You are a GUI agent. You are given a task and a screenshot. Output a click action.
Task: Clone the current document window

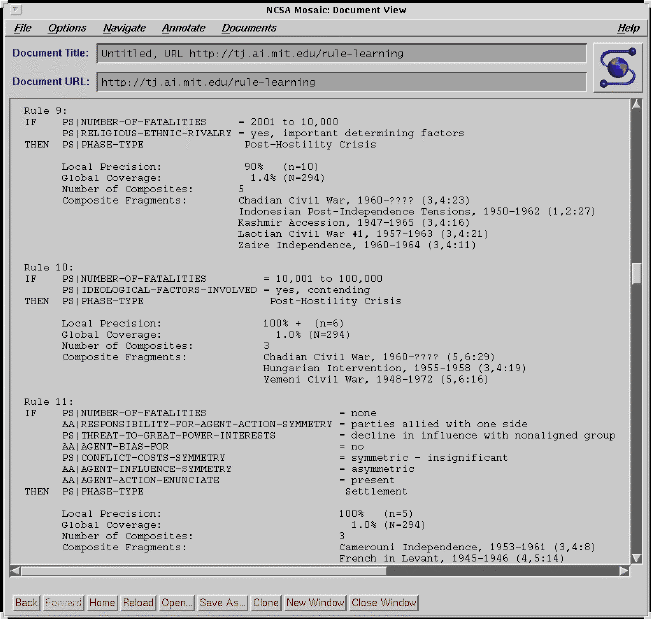tap(265, 603)
